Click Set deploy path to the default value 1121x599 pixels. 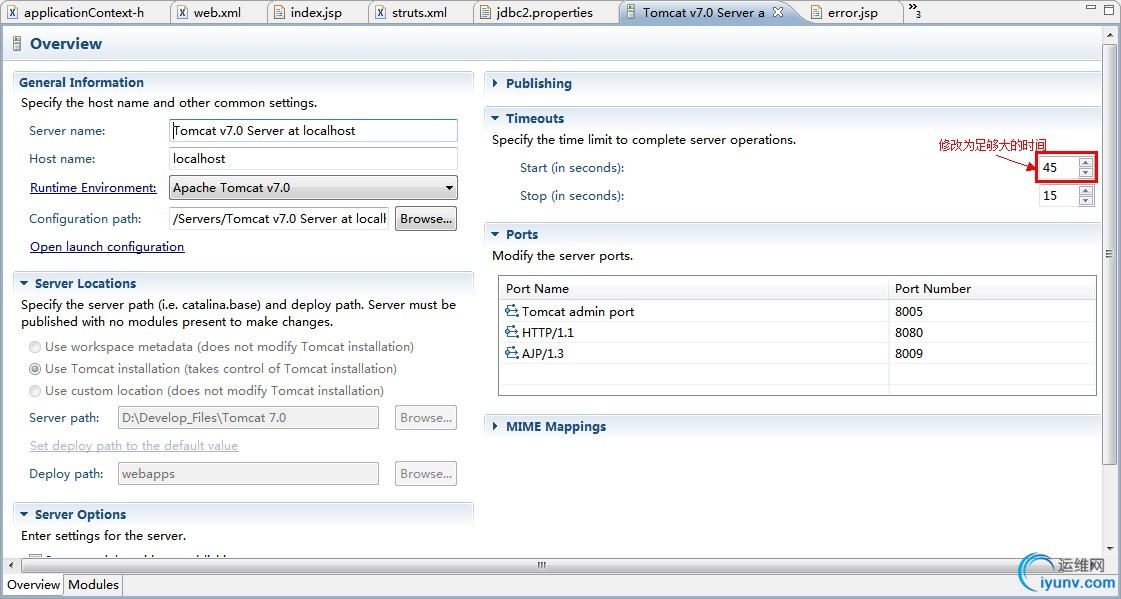(x=134, y=445)
